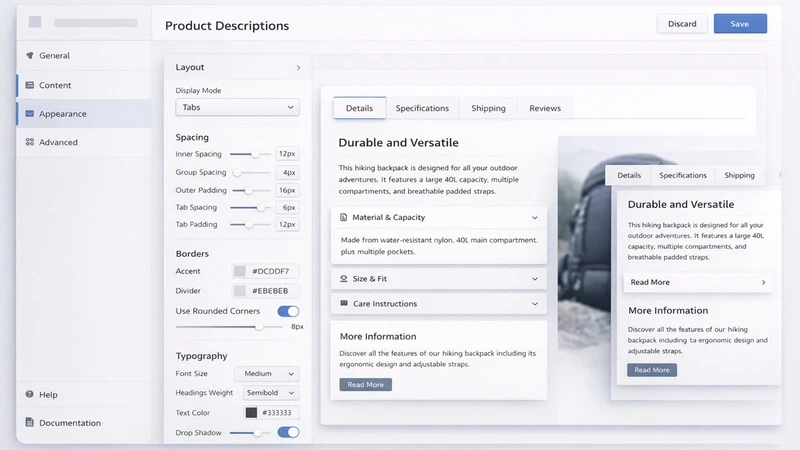Click the Inner Spacing slider

pos(250,154)
